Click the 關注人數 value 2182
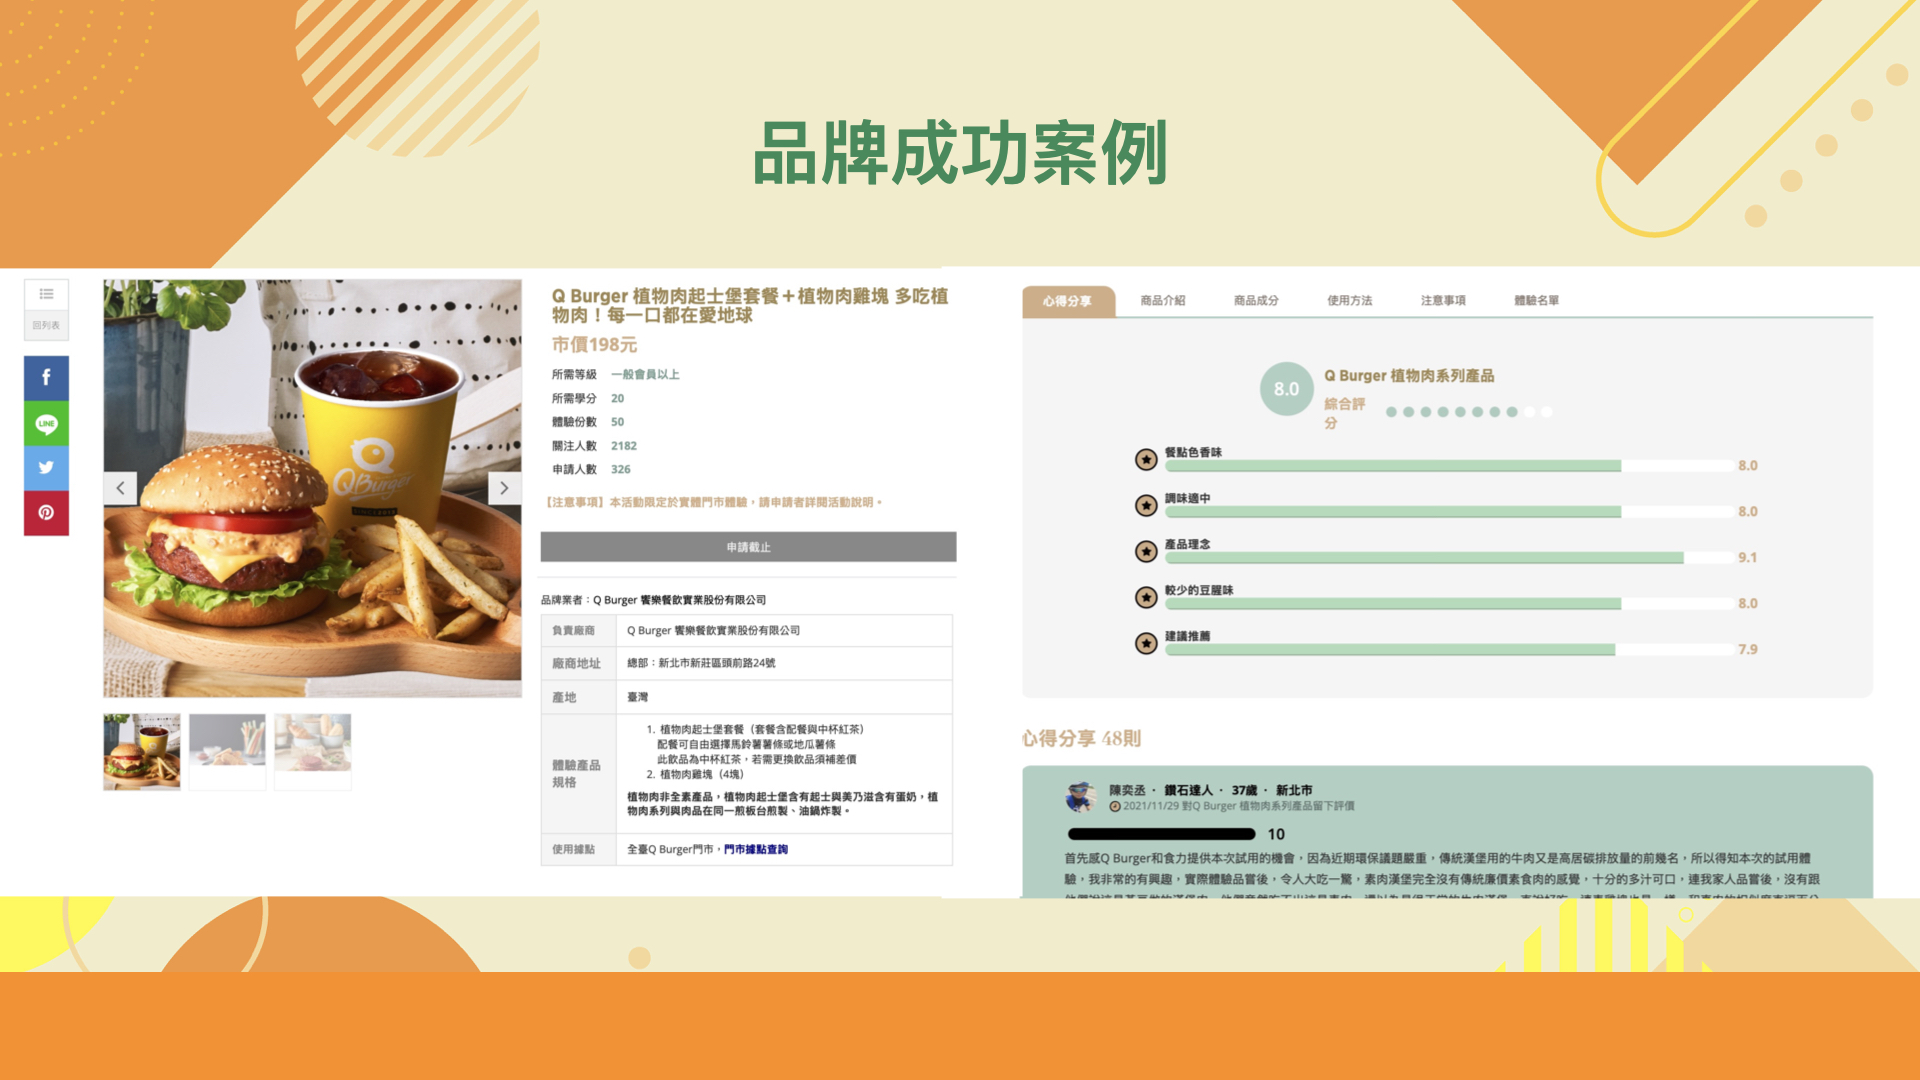The image size is (1920, 1080). [624, 446]
